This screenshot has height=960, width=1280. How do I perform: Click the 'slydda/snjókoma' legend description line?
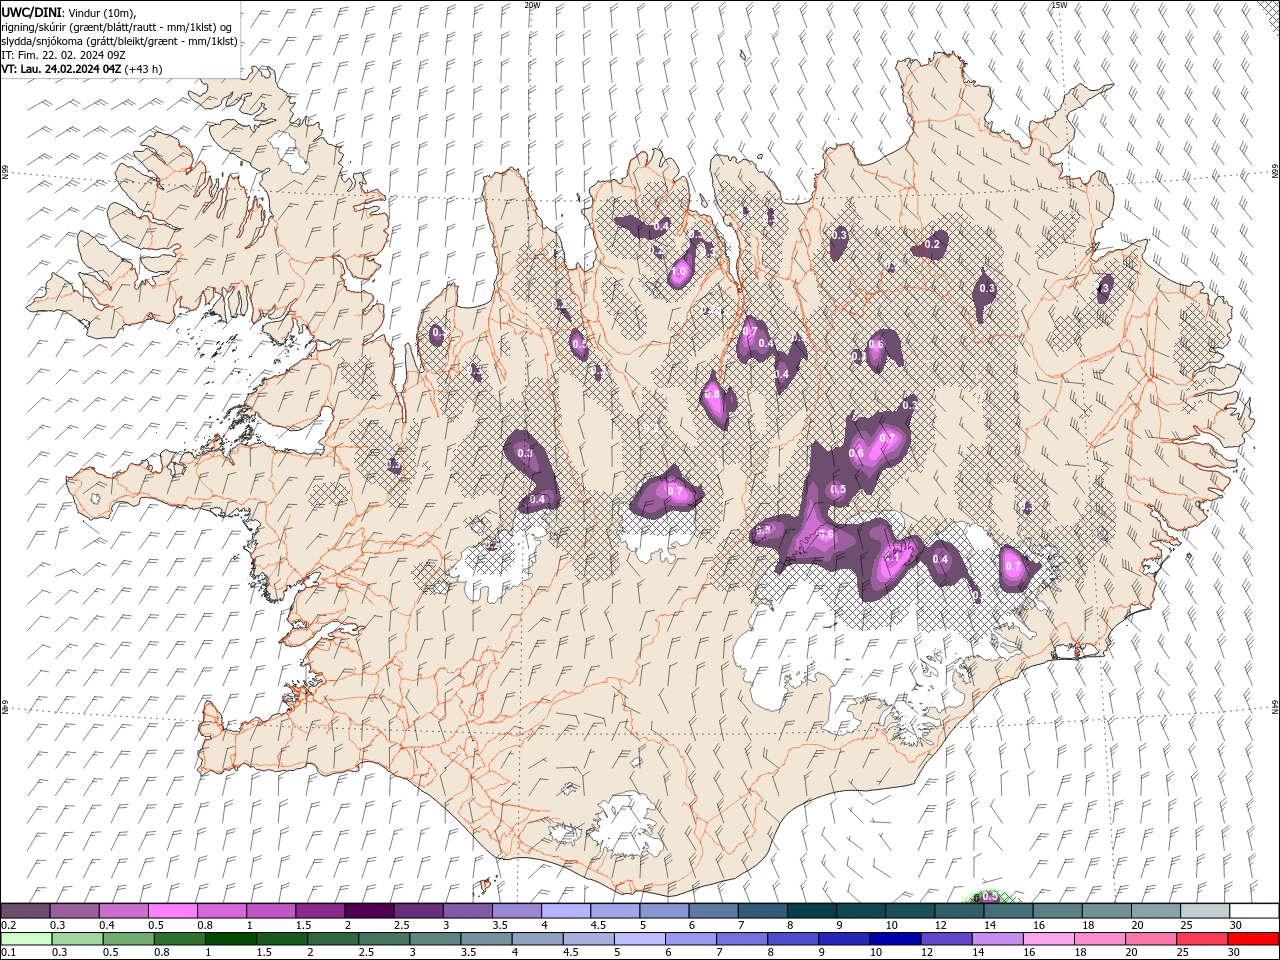[x=119, y=41]
